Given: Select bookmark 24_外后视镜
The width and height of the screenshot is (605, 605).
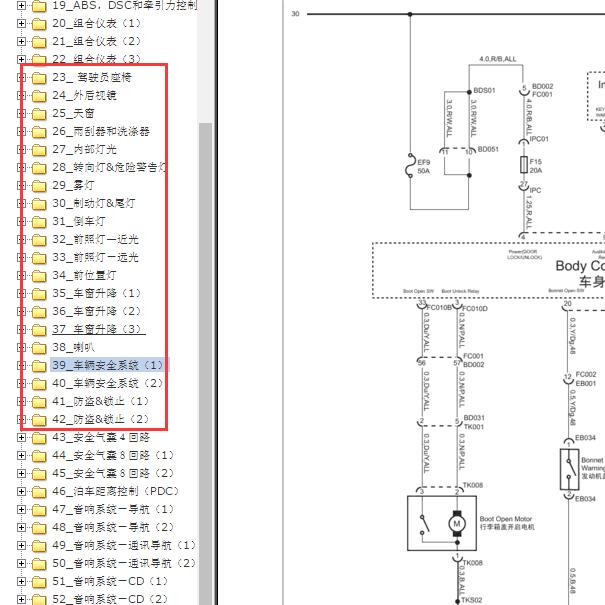Looking at the screenshot, I should (x=84, y=95).
